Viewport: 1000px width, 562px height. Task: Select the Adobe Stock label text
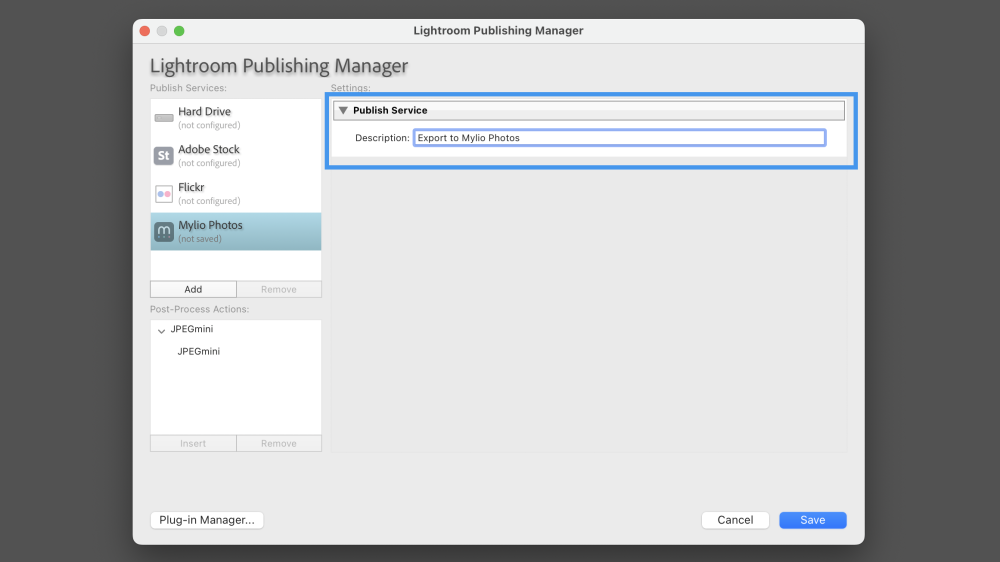[209, 149]
